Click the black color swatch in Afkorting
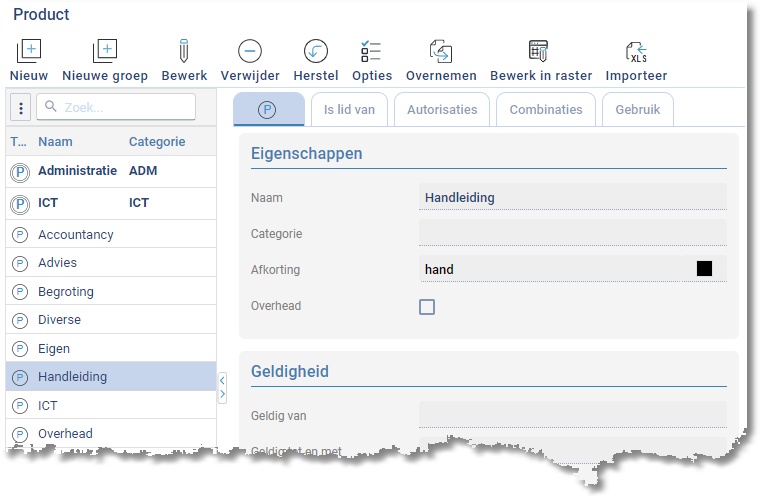The width and height of the screenshot is (761, 500). [x=704, y=268]
